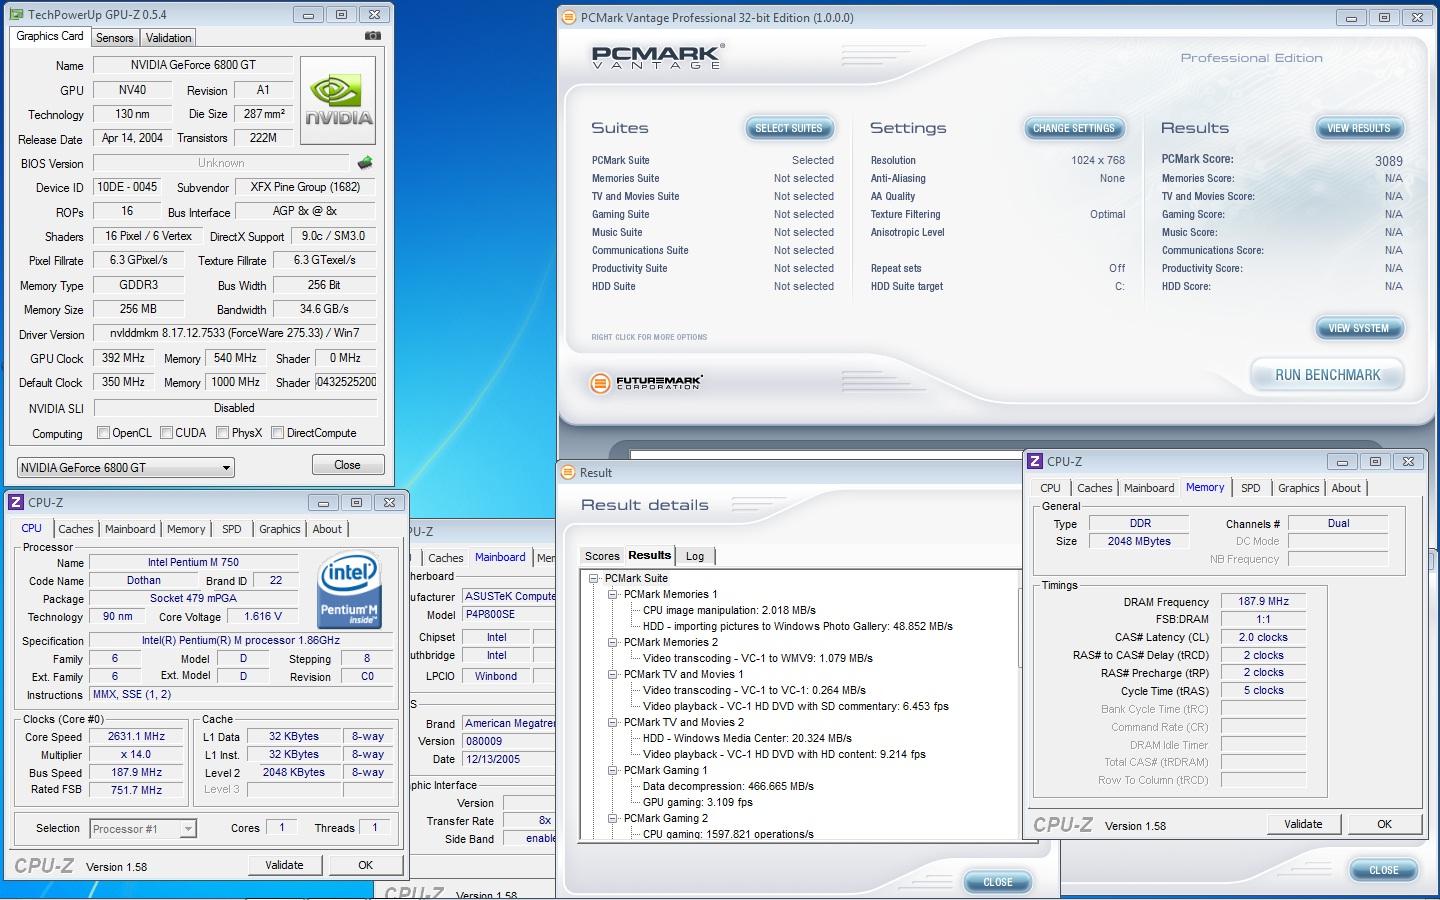This screenshot has height=900, width=1440.
Task: Toggle the PhysX checkbox
Action: 222,433
